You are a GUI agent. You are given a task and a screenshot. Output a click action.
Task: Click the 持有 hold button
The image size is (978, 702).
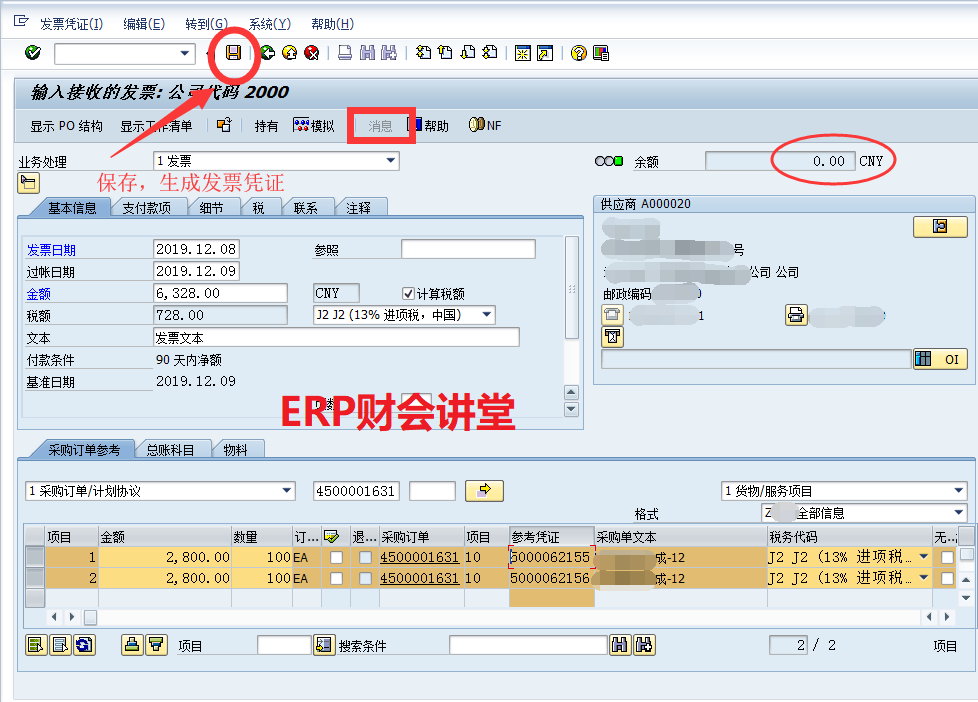pos(266,126)
